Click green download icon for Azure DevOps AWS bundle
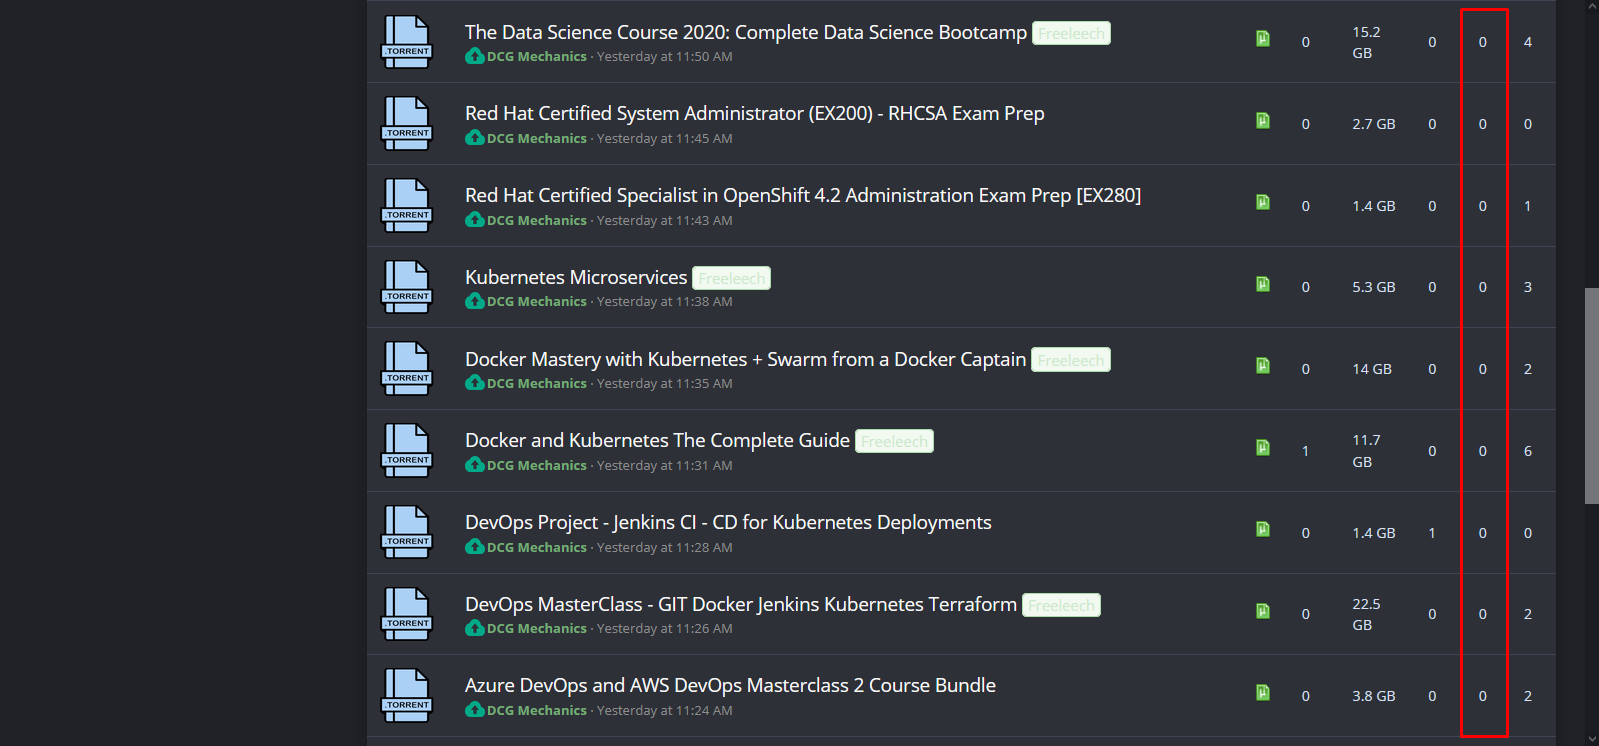 1263,692
